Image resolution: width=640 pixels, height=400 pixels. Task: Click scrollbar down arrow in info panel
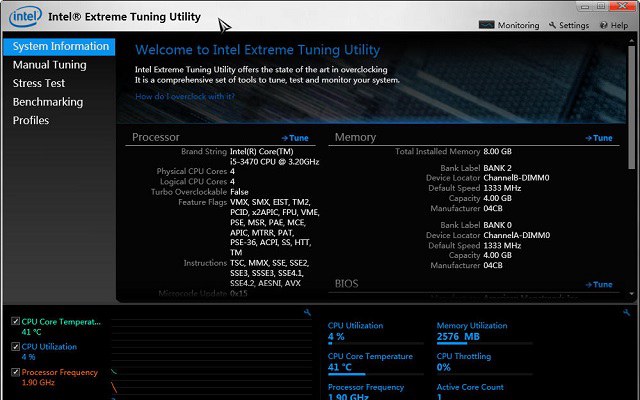(632, 294)
